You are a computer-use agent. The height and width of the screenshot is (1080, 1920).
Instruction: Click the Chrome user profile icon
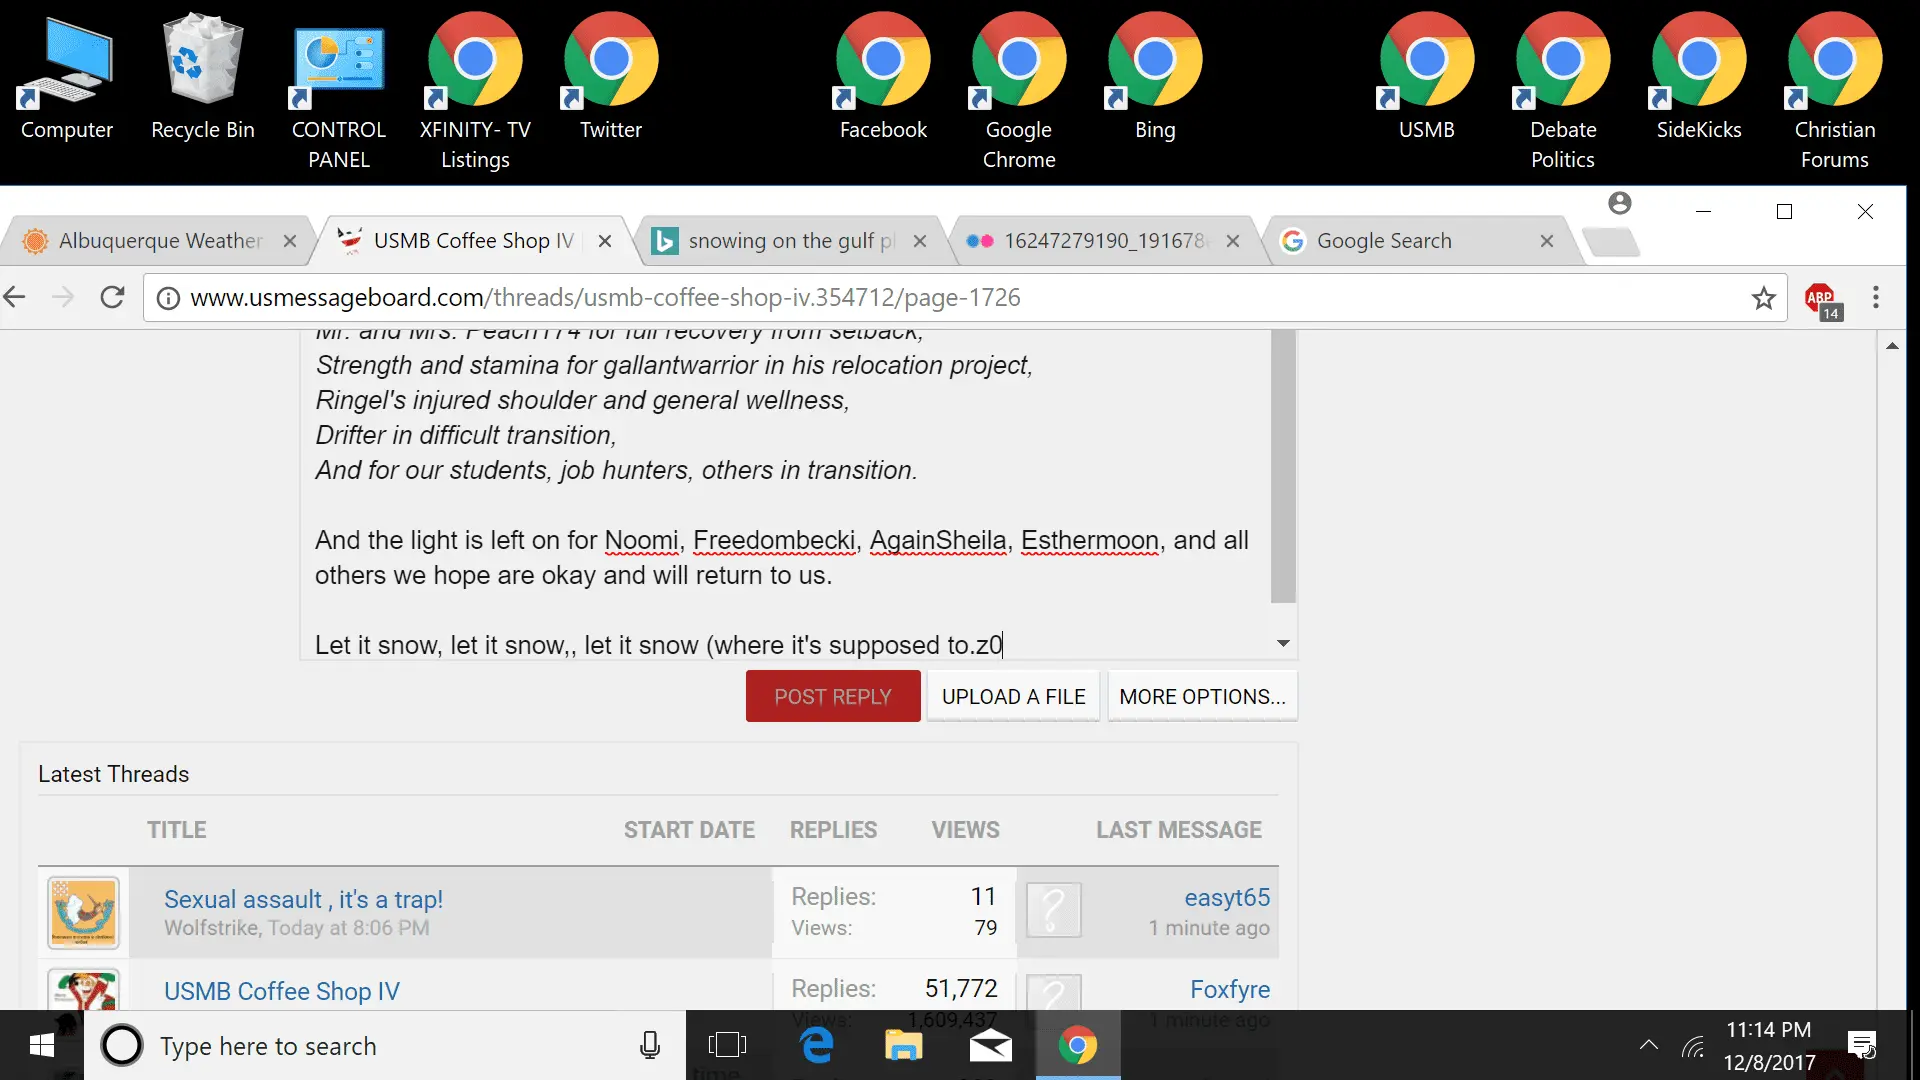[x=1619, y=204]
